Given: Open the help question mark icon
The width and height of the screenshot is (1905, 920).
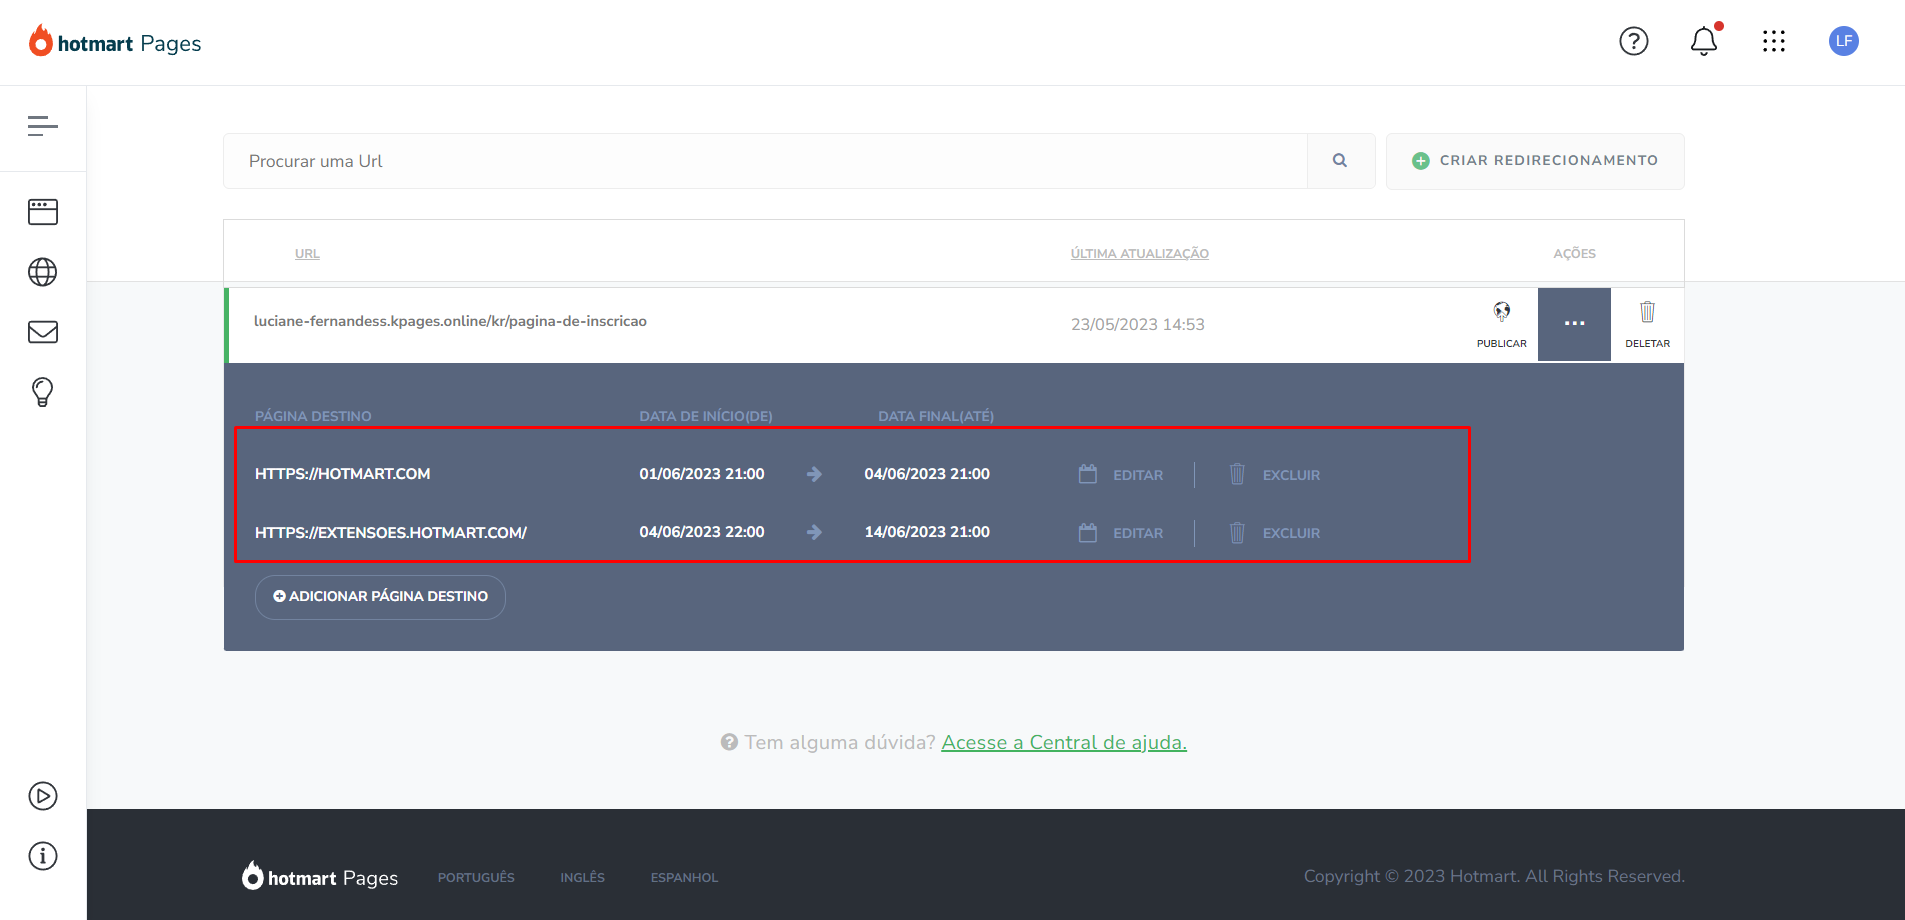Looking at the screenshot, I should coord(1634,41).
